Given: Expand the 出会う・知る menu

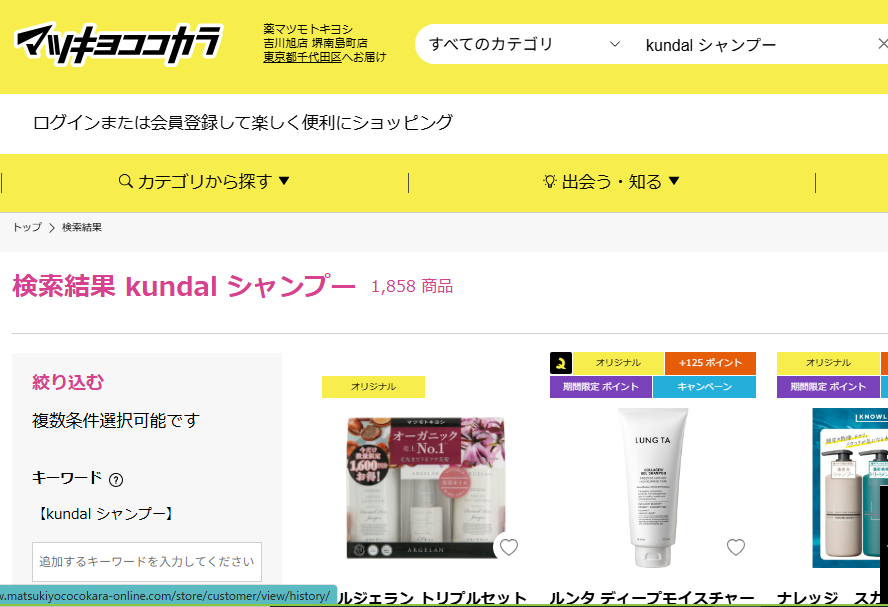Looking at the screenshot, I should pyautogui.click(x=611, y=182).
